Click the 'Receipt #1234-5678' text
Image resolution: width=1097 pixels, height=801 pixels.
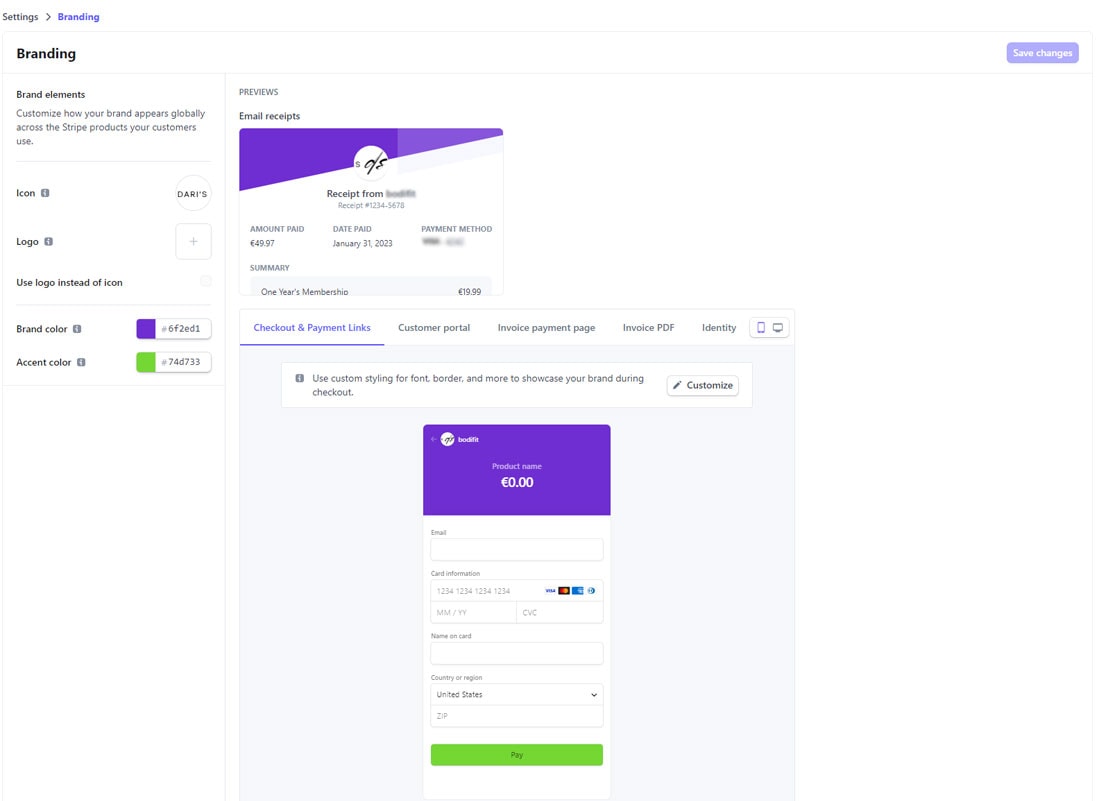tap(371, 206)
